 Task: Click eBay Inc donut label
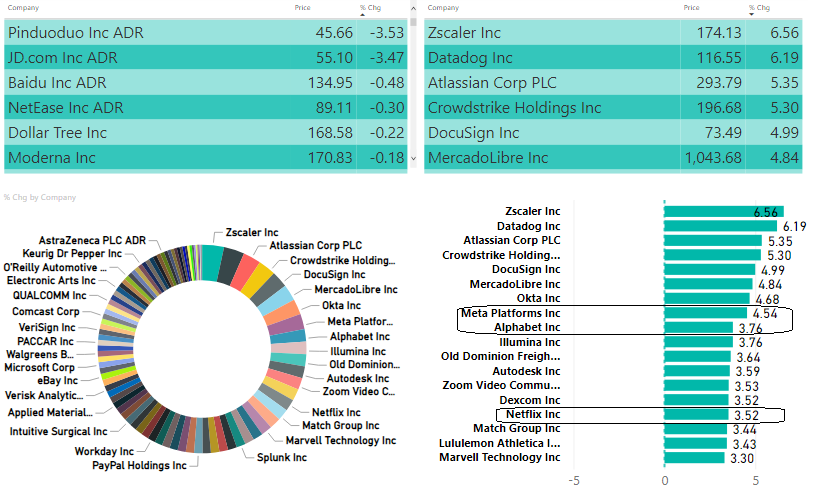tap(58, 381)
